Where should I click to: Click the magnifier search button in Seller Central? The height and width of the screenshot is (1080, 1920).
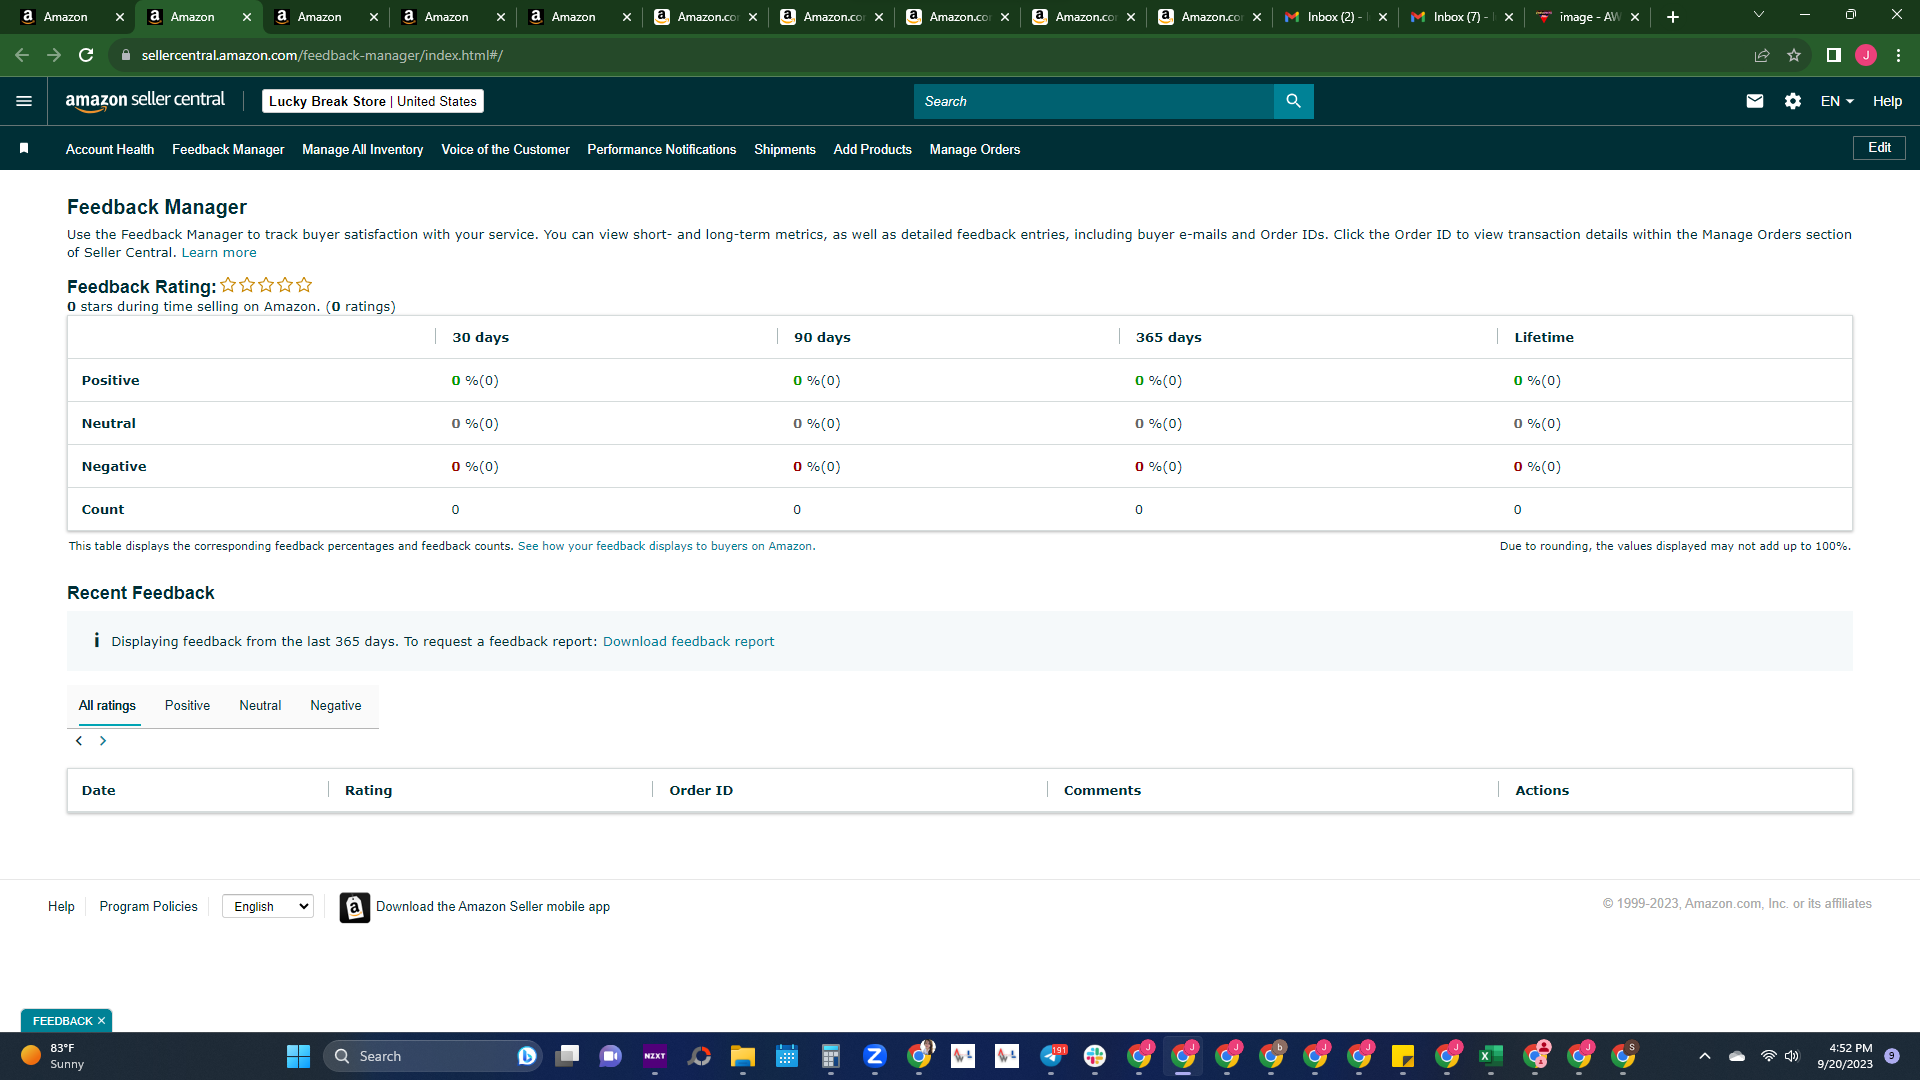pos(1293,101)
